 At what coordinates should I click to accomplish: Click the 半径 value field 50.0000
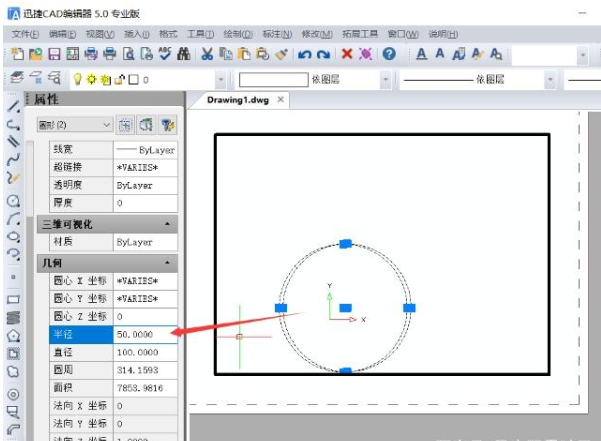pyautogui.click(x=145, y=334)
